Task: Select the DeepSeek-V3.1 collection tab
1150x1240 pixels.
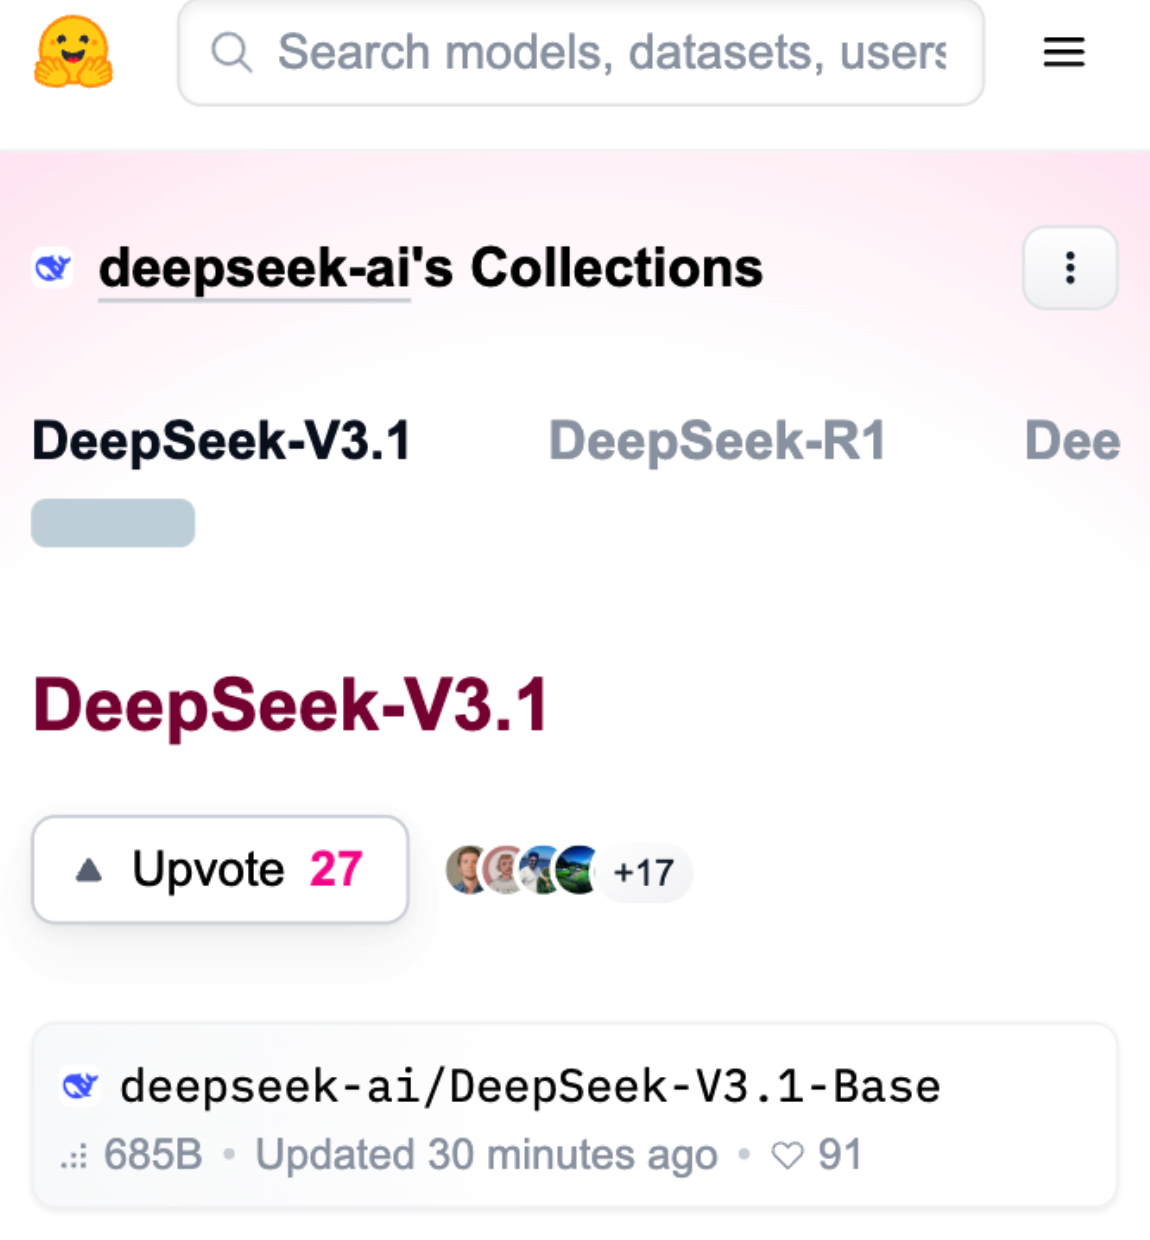Action: pyautogui.click(x=221, y=441)
